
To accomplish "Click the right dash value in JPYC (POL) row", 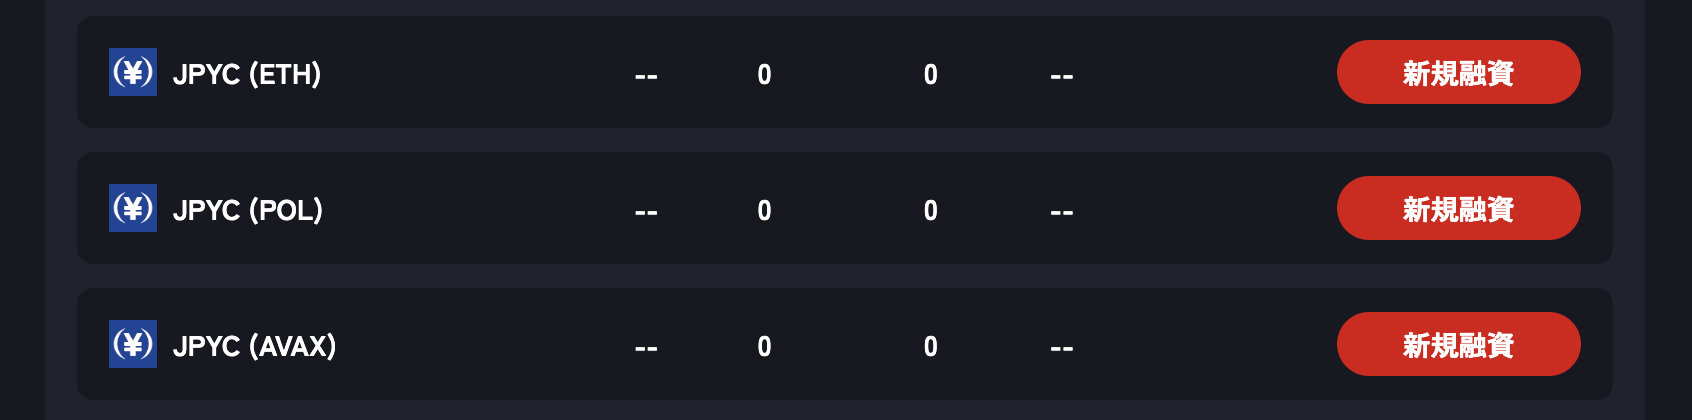I will click(x=1062, y=212).
